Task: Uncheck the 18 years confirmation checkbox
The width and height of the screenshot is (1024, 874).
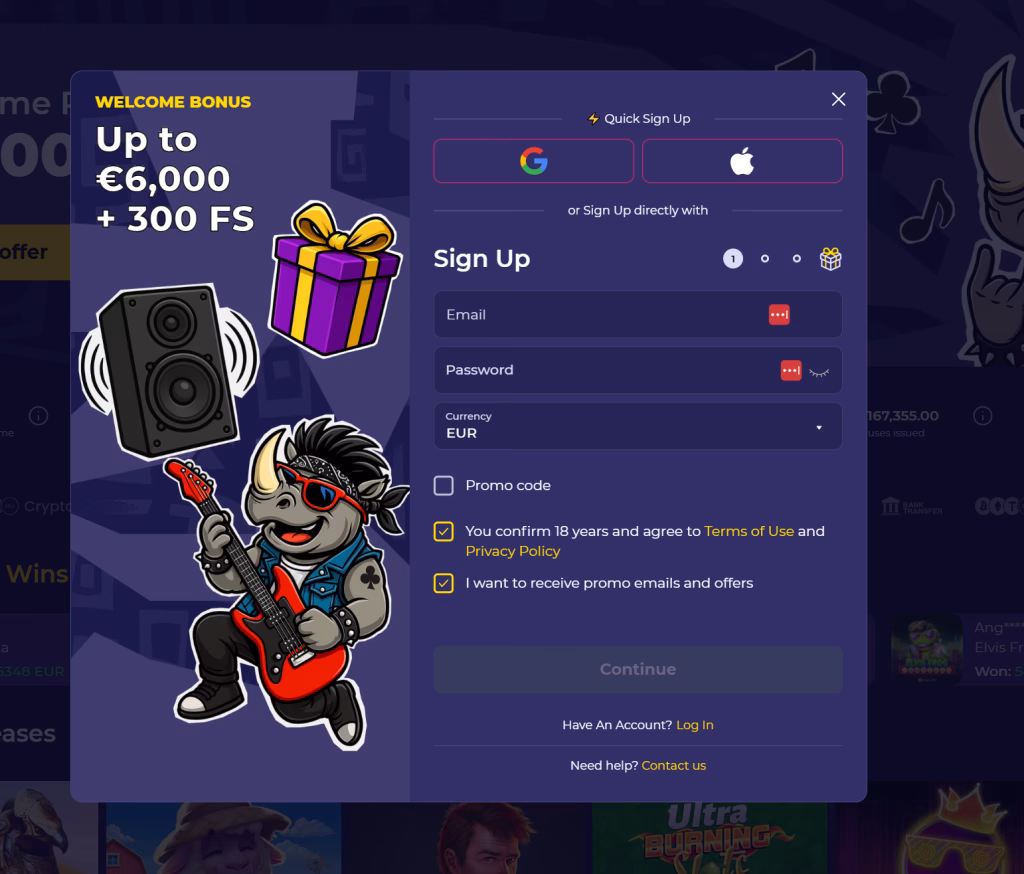Action: (x=443, y=531)
